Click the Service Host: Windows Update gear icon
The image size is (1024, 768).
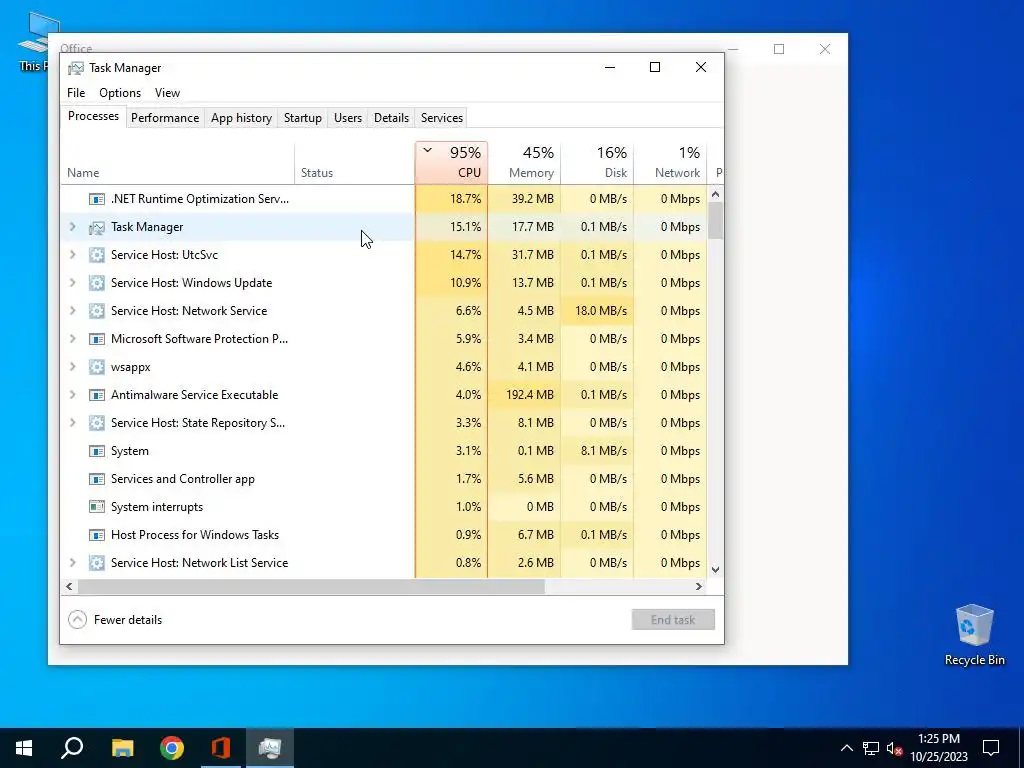[x=97, y=283]
